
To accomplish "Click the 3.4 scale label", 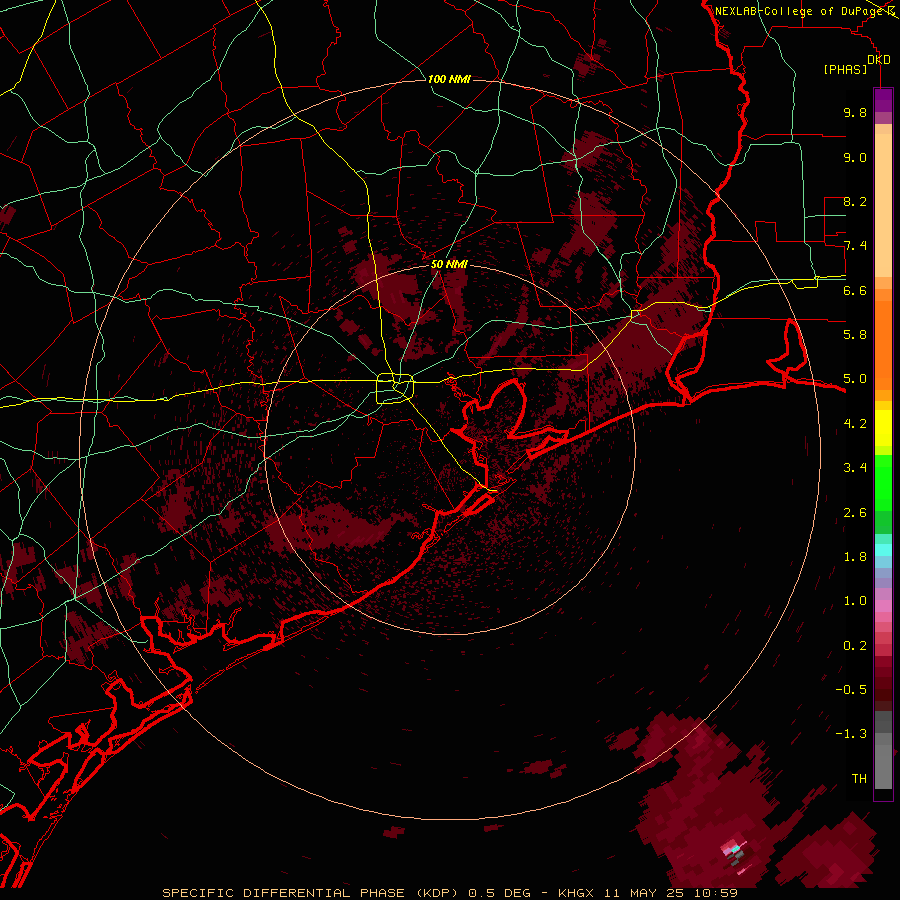I will click(x=855, y=467).
